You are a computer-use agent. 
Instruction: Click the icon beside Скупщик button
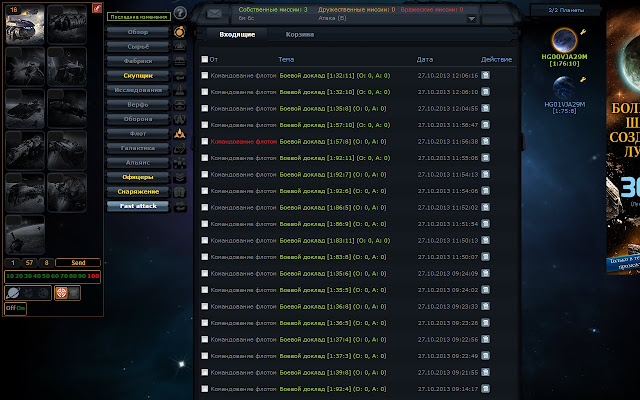pyautogui.click(x=180, y=76)
